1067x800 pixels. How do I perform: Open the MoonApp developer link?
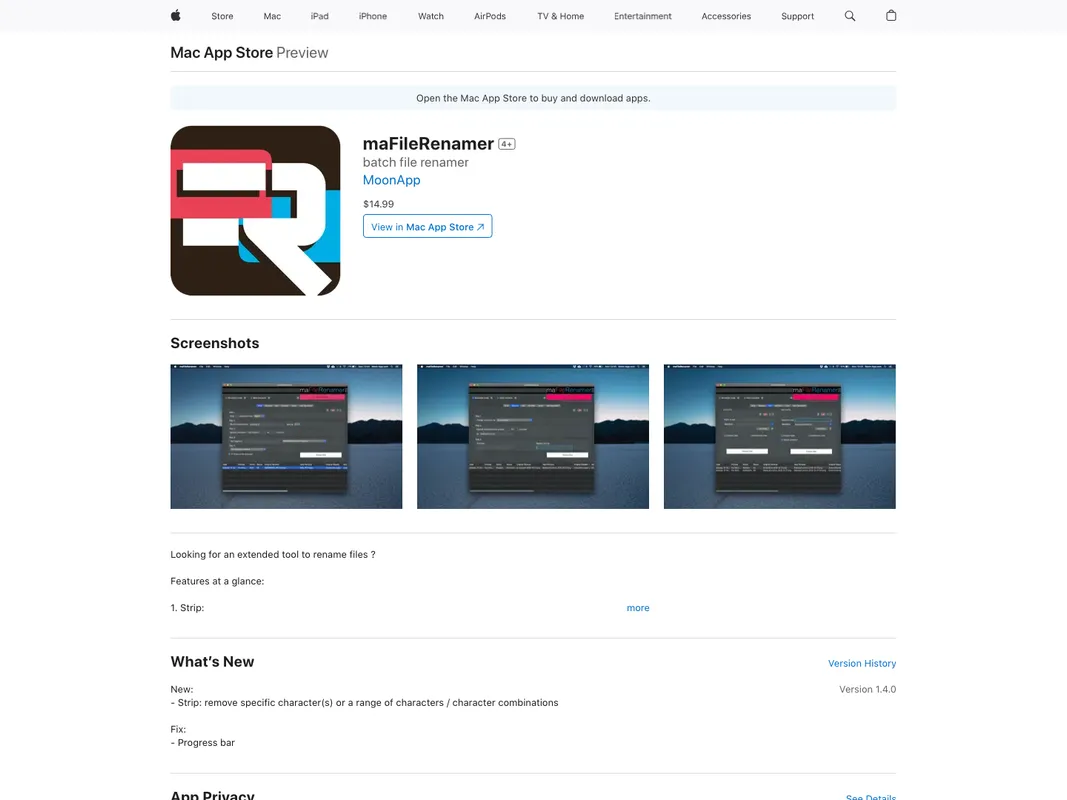point(391,179)
